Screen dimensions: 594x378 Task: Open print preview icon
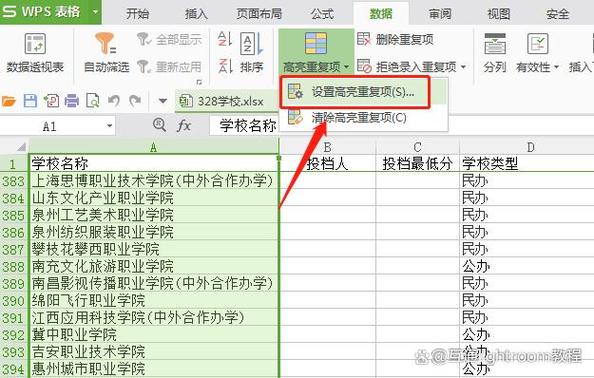pyautogui.click(x=92, y=101)
